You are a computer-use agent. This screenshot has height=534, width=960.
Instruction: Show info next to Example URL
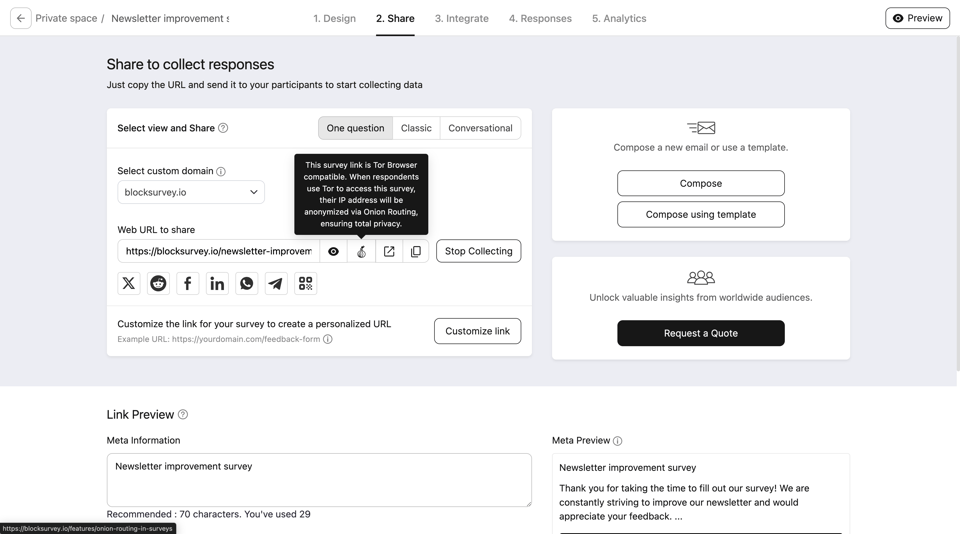328,339
